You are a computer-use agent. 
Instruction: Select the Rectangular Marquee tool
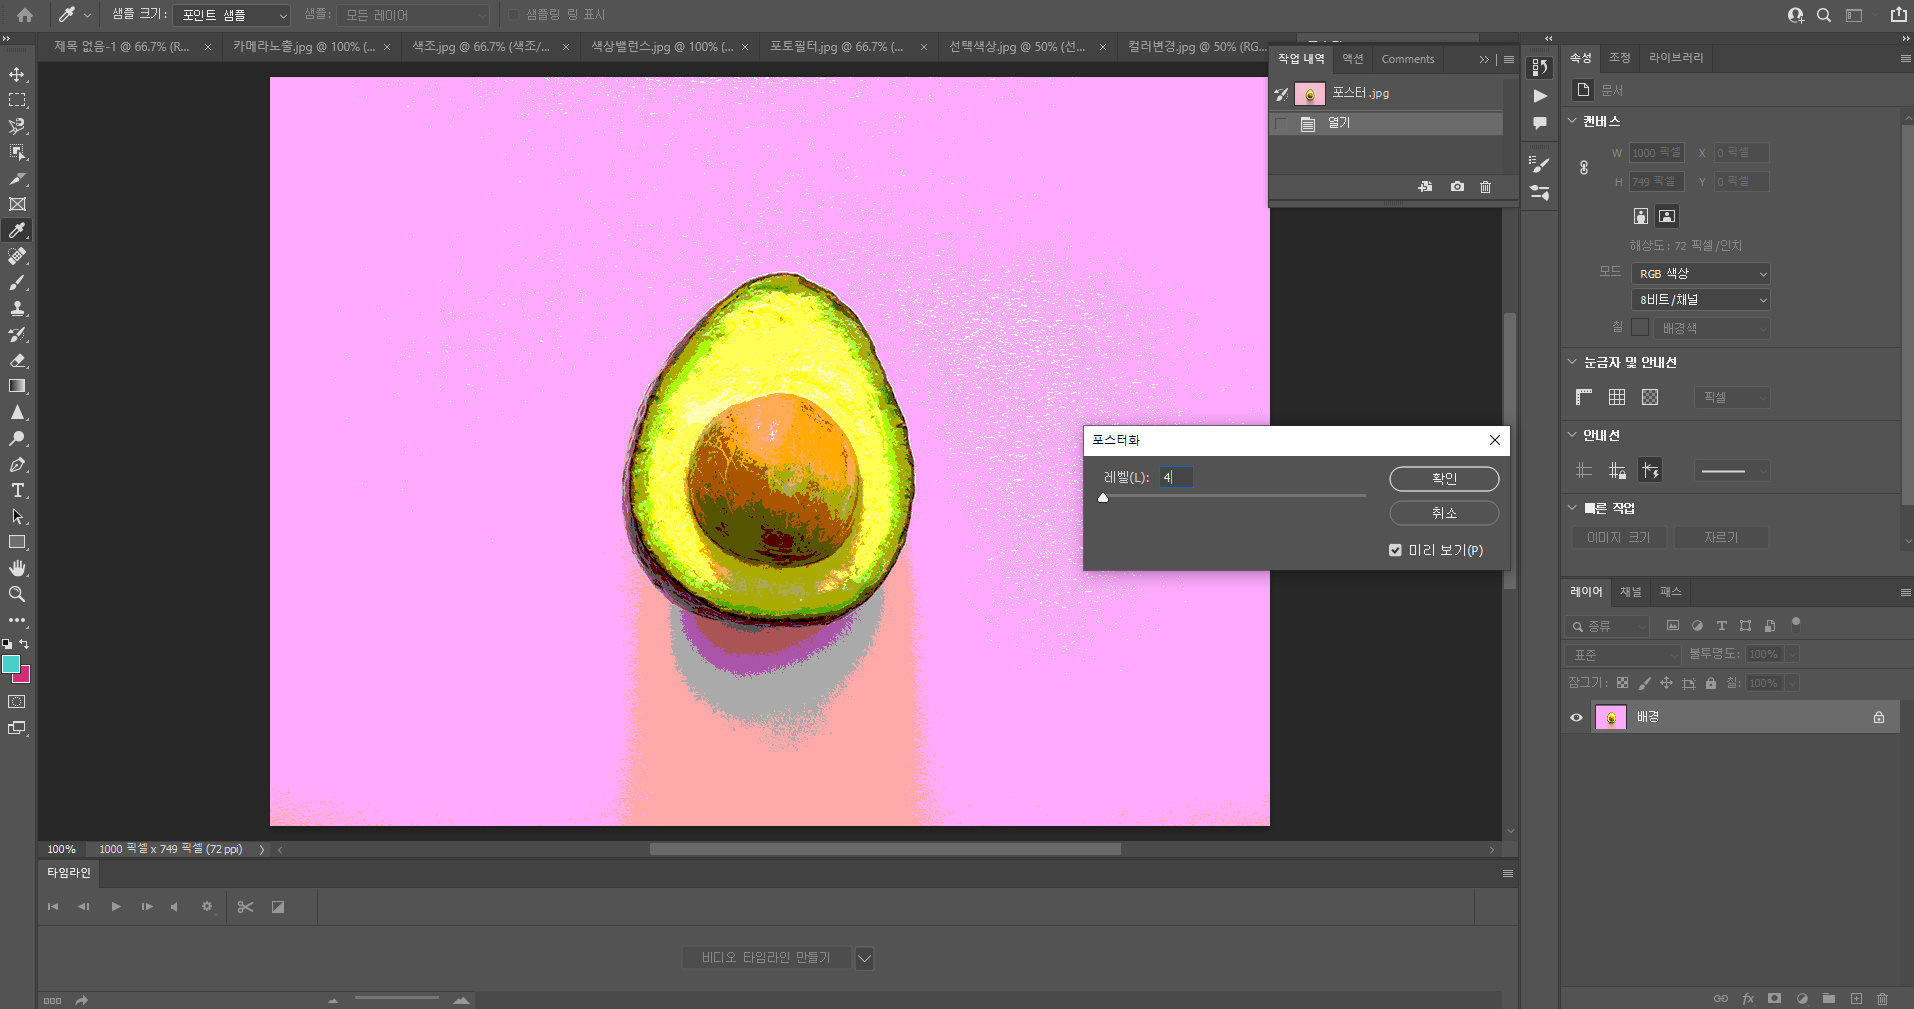(17, 101)
